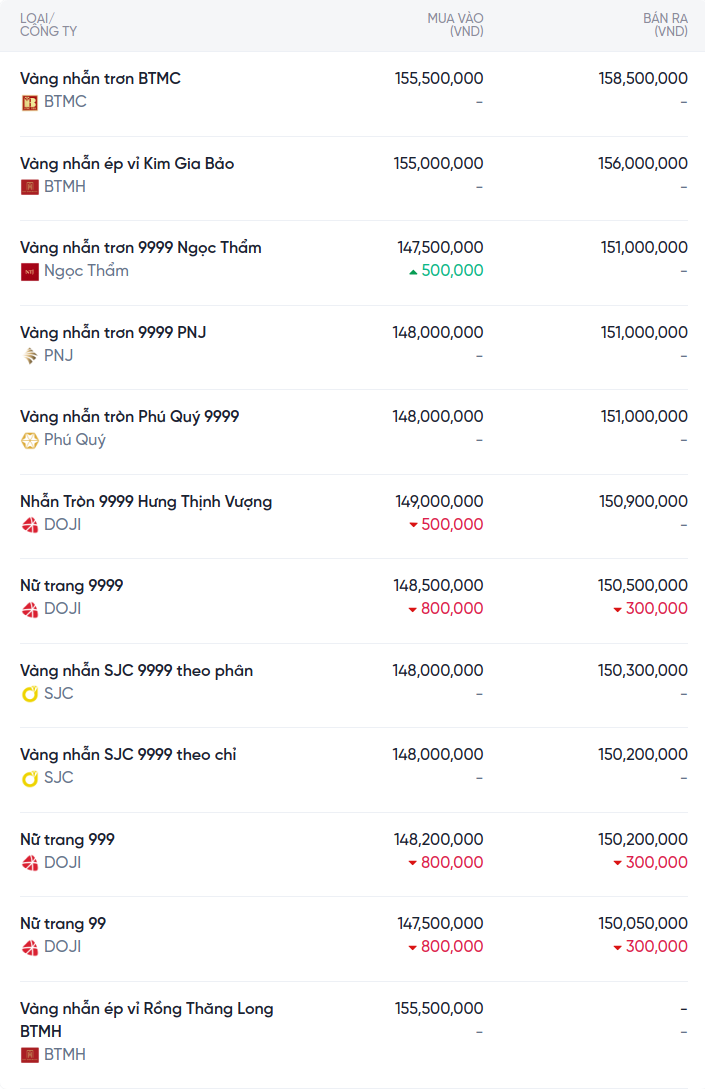Click the 158,500,000 BTMC sell price
This screenshot has width=705, height=1089.
click(x=643, y=78)
